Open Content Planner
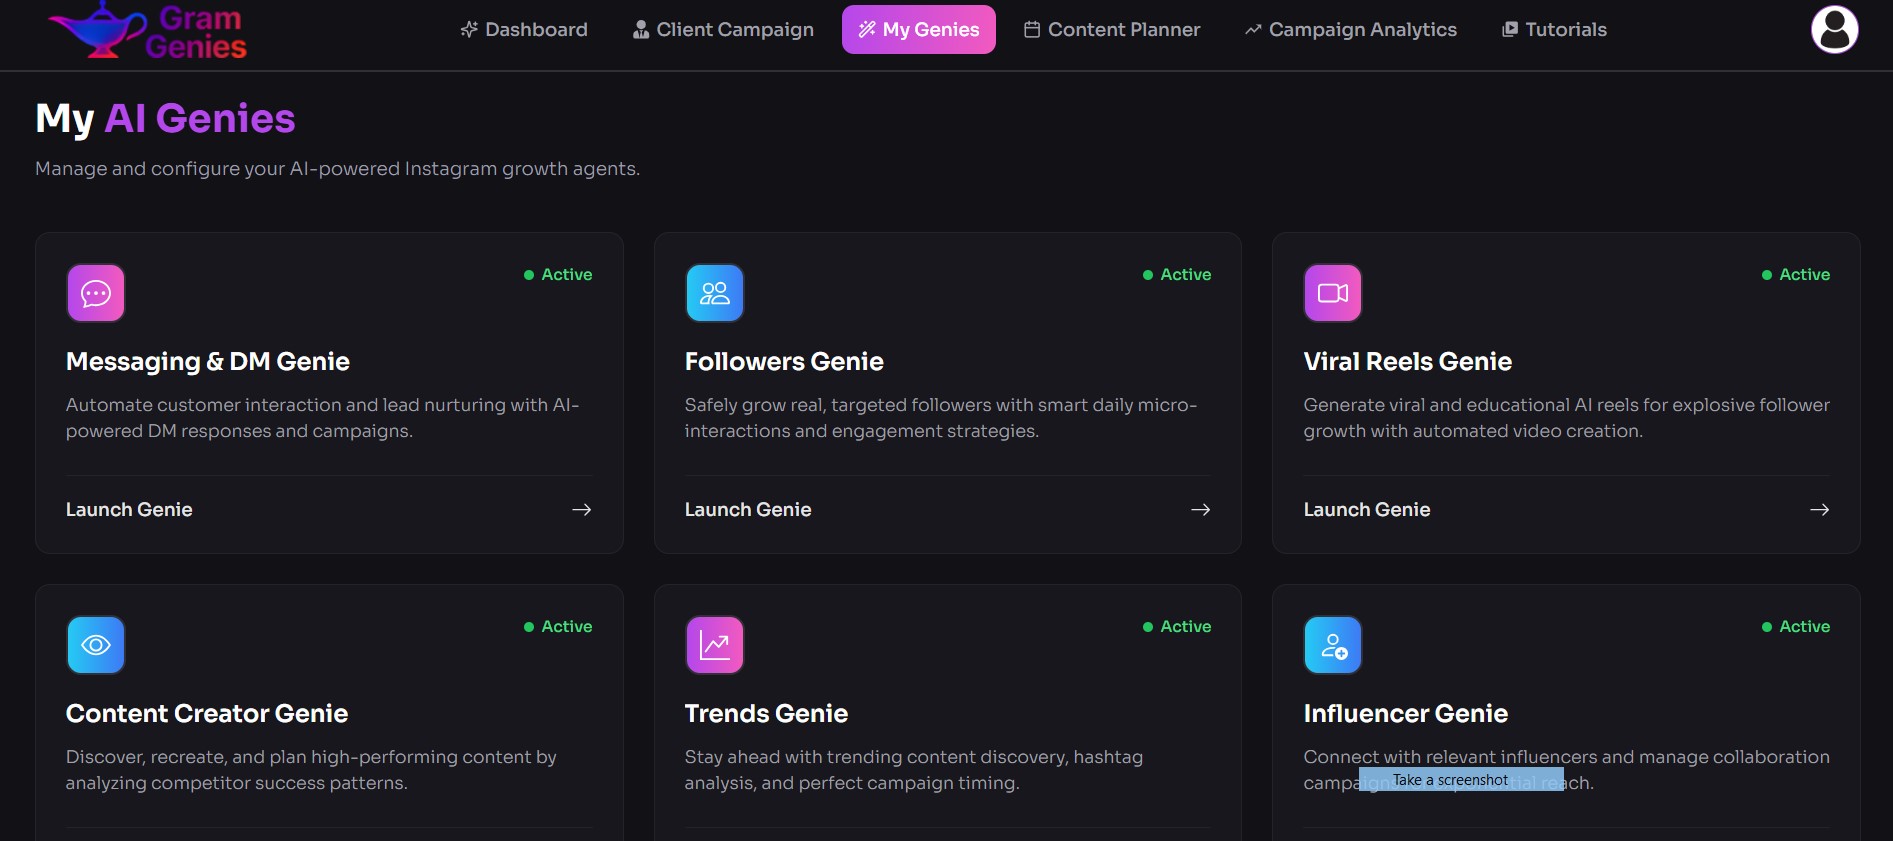Image resolution: width=1893 pixels, height=841 pixels. point(1112,30)
